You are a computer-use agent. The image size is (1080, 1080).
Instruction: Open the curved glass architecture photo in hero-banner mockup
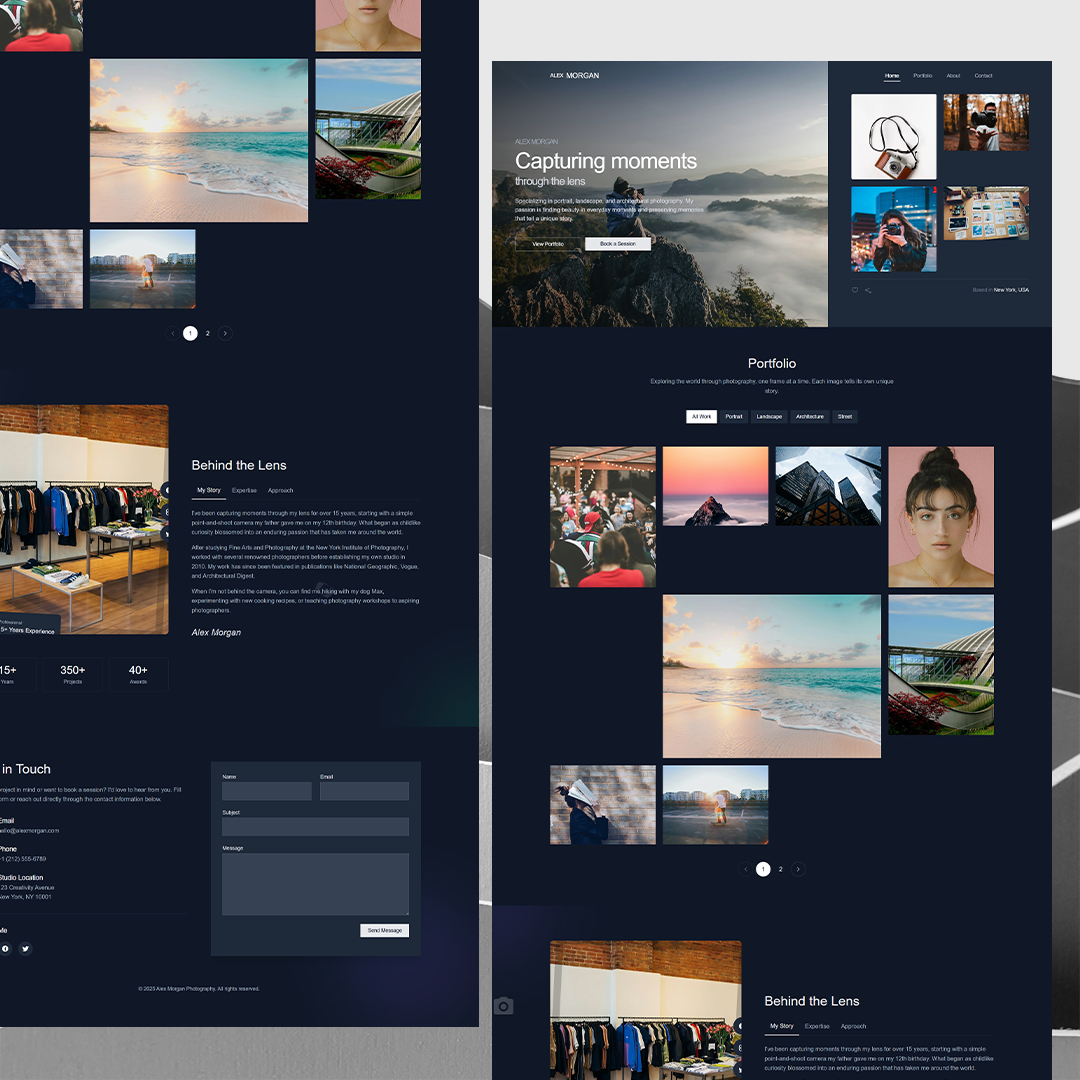(x=941, y=665)
